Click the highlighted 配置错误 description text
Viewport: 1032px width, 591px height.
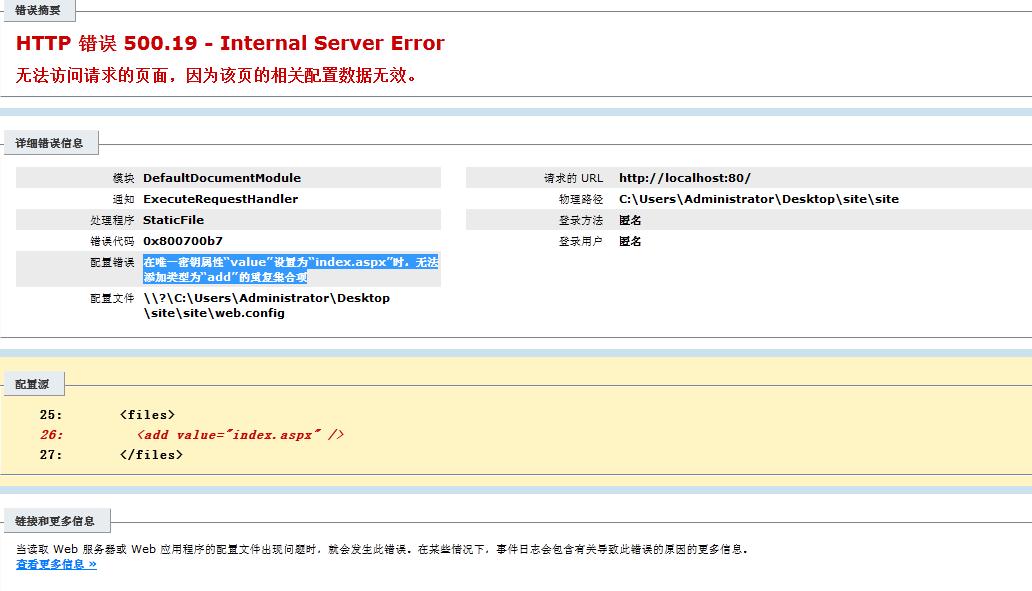[x=290, y=269]
